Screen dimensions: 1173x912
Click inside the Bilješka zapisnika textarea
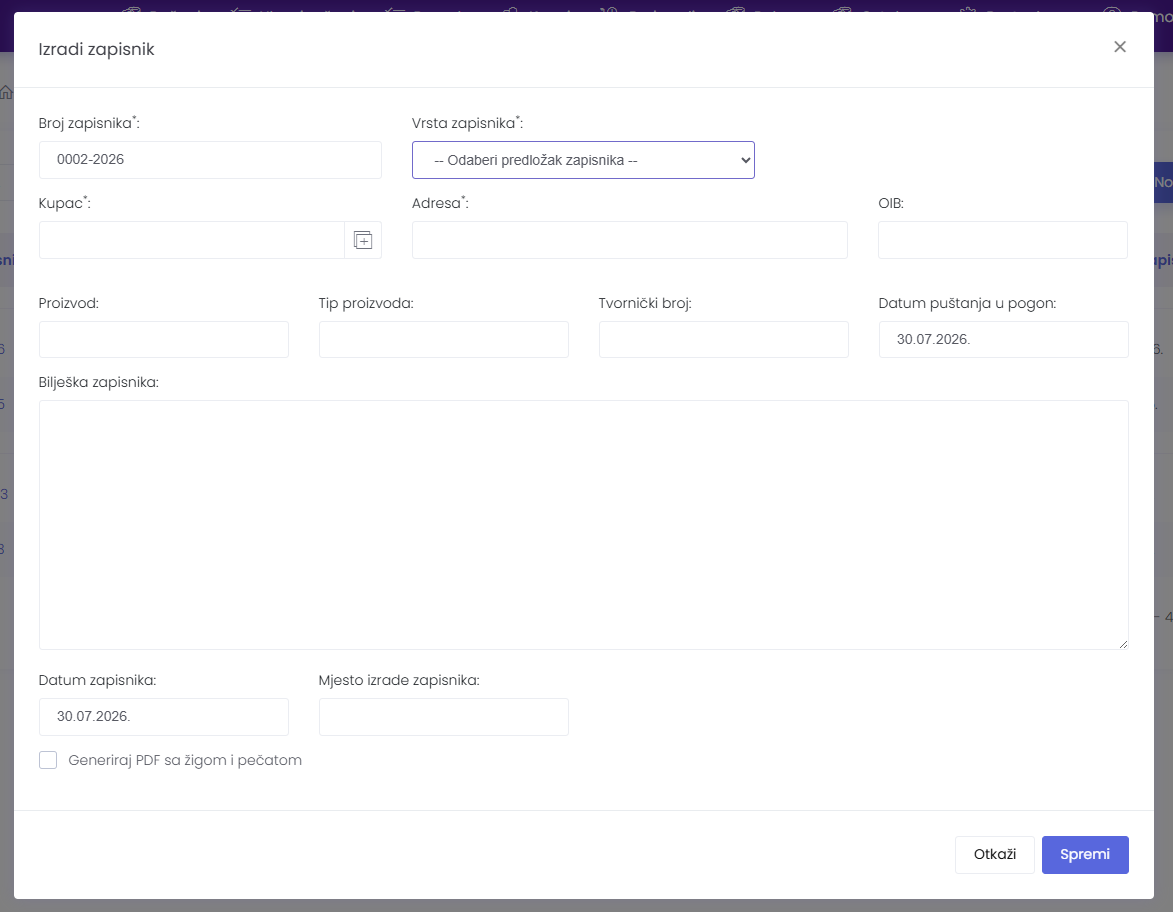584,524
